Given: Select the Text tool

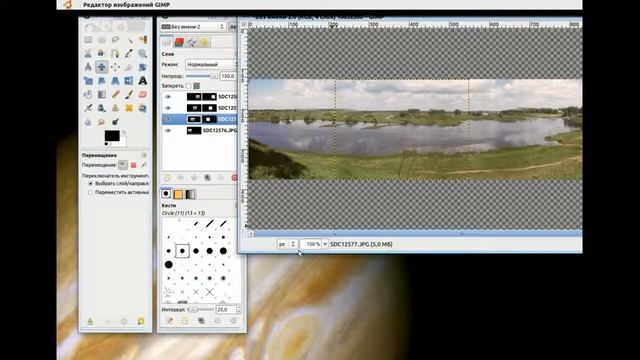Looking at the screenshot, I should coord(142,81).
